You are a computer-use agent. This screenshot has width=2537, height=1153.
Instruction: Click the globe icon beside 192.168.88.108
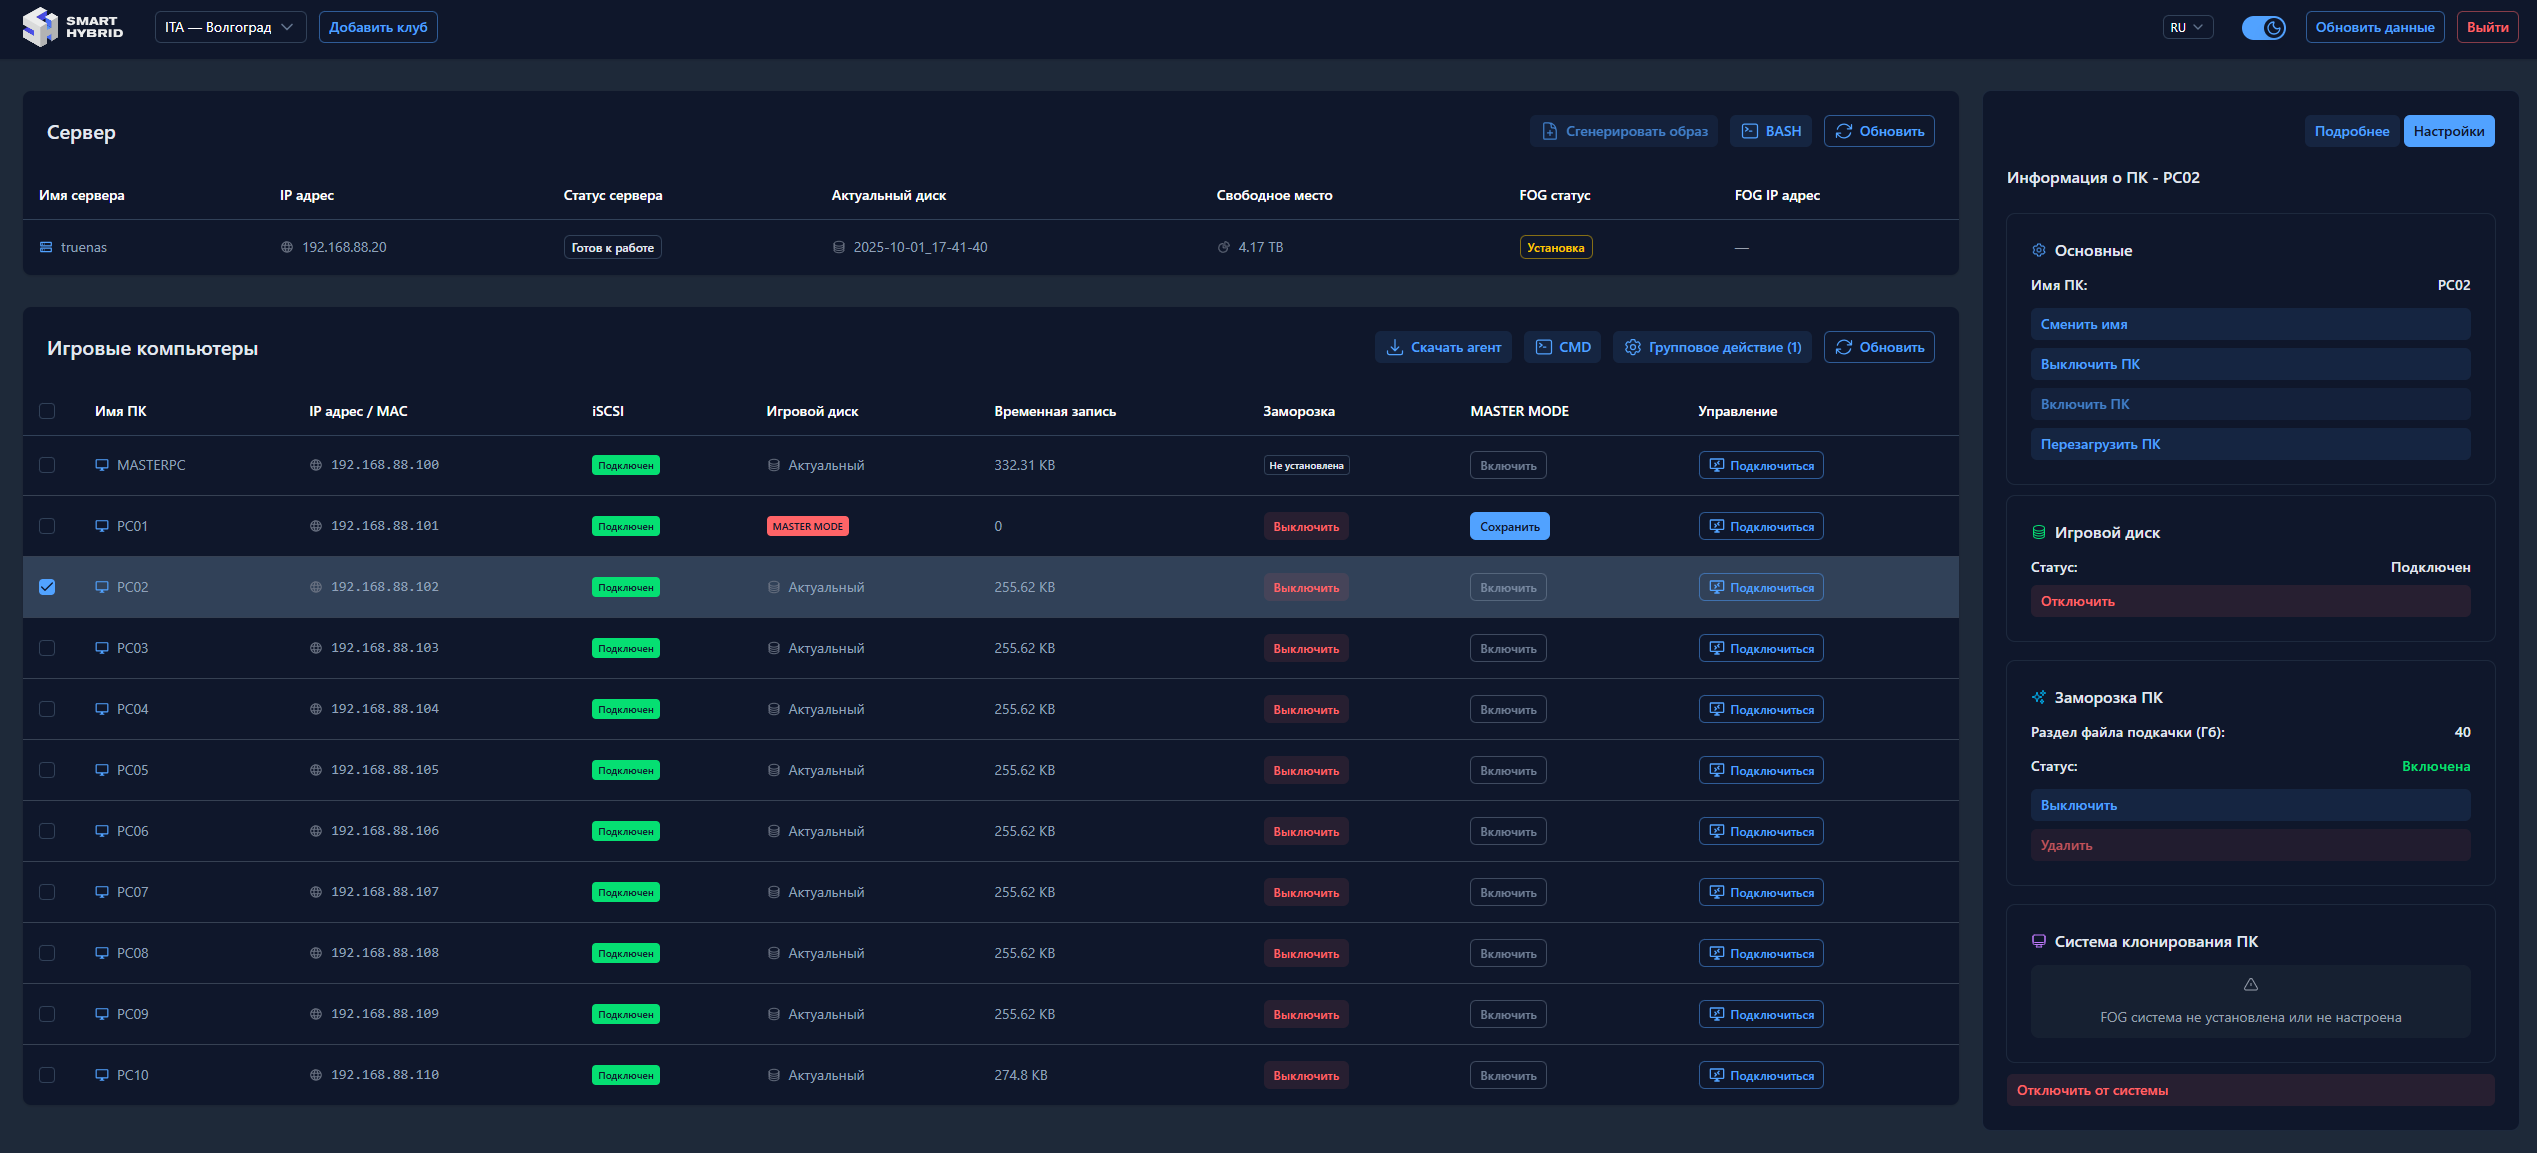316,953
